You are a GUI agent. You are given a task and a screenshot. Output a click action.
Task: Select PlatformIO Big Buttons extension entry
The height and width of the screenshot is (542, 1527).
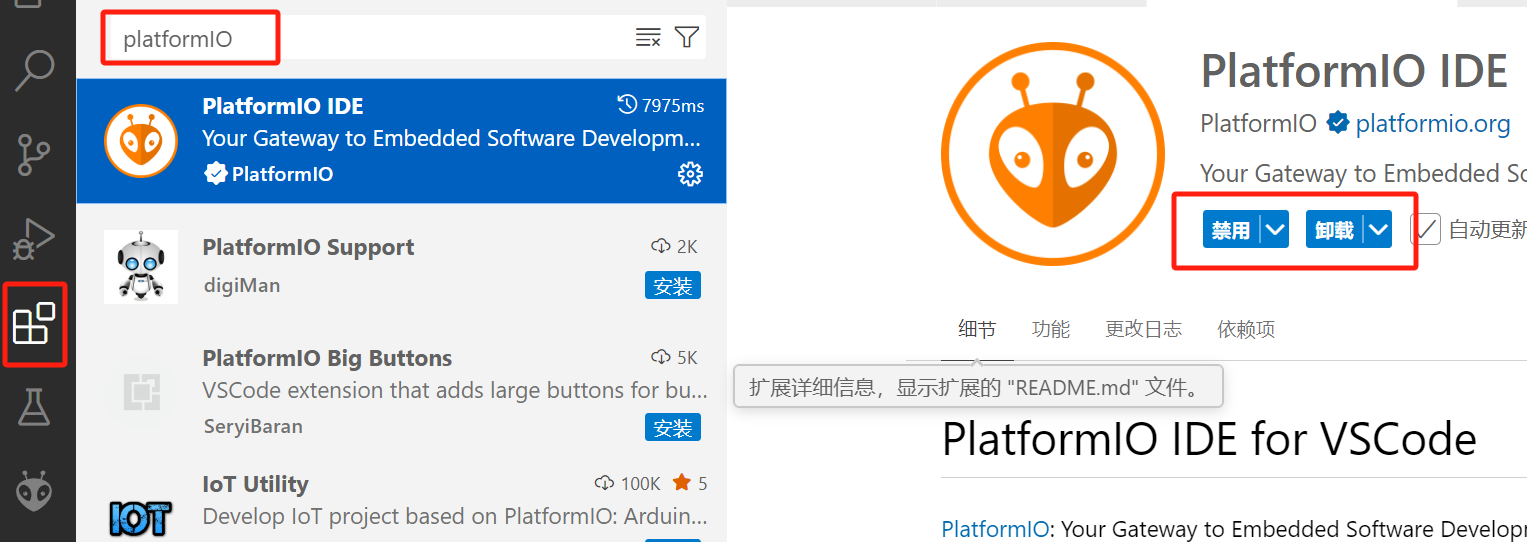[x=402, y=392]
